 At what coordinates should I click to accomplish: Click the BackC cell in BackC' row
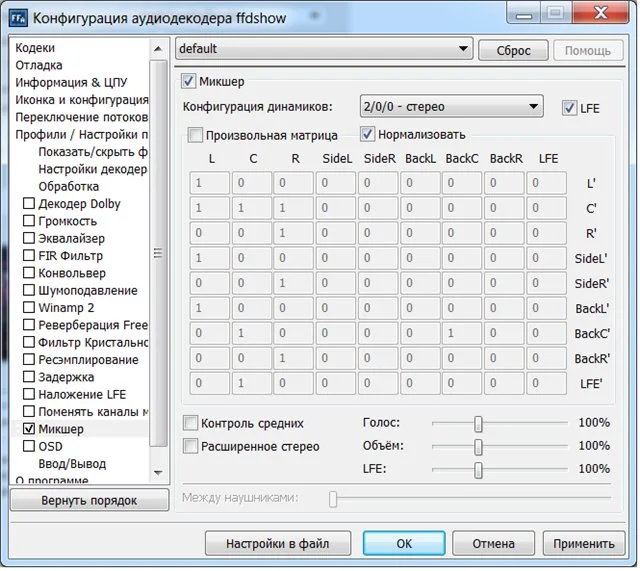click(463, 333)
